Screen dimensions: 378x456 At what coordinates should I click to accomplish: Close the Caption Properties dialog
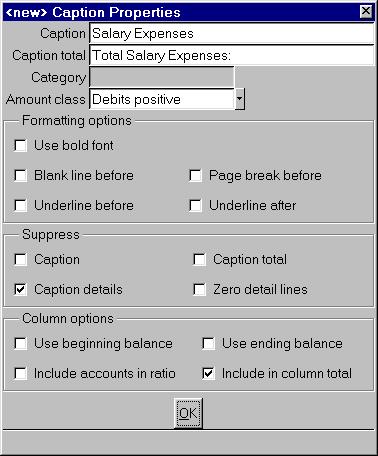(x=366, y=12)
